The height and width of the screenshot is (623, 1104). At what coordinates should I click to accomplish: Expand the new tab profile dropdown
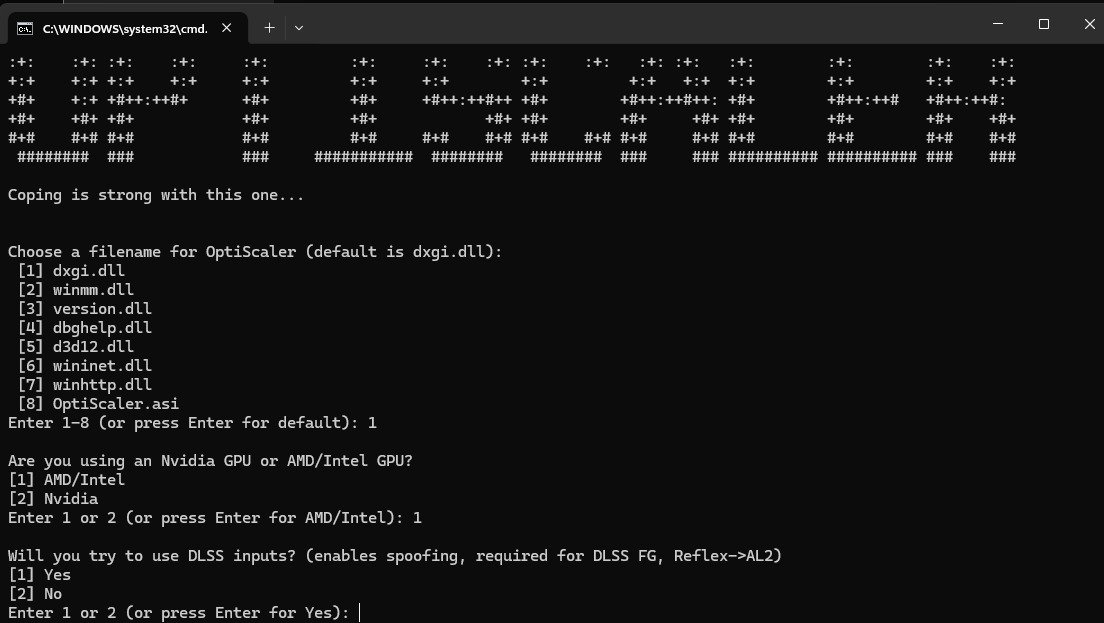(x=299, y=28)
